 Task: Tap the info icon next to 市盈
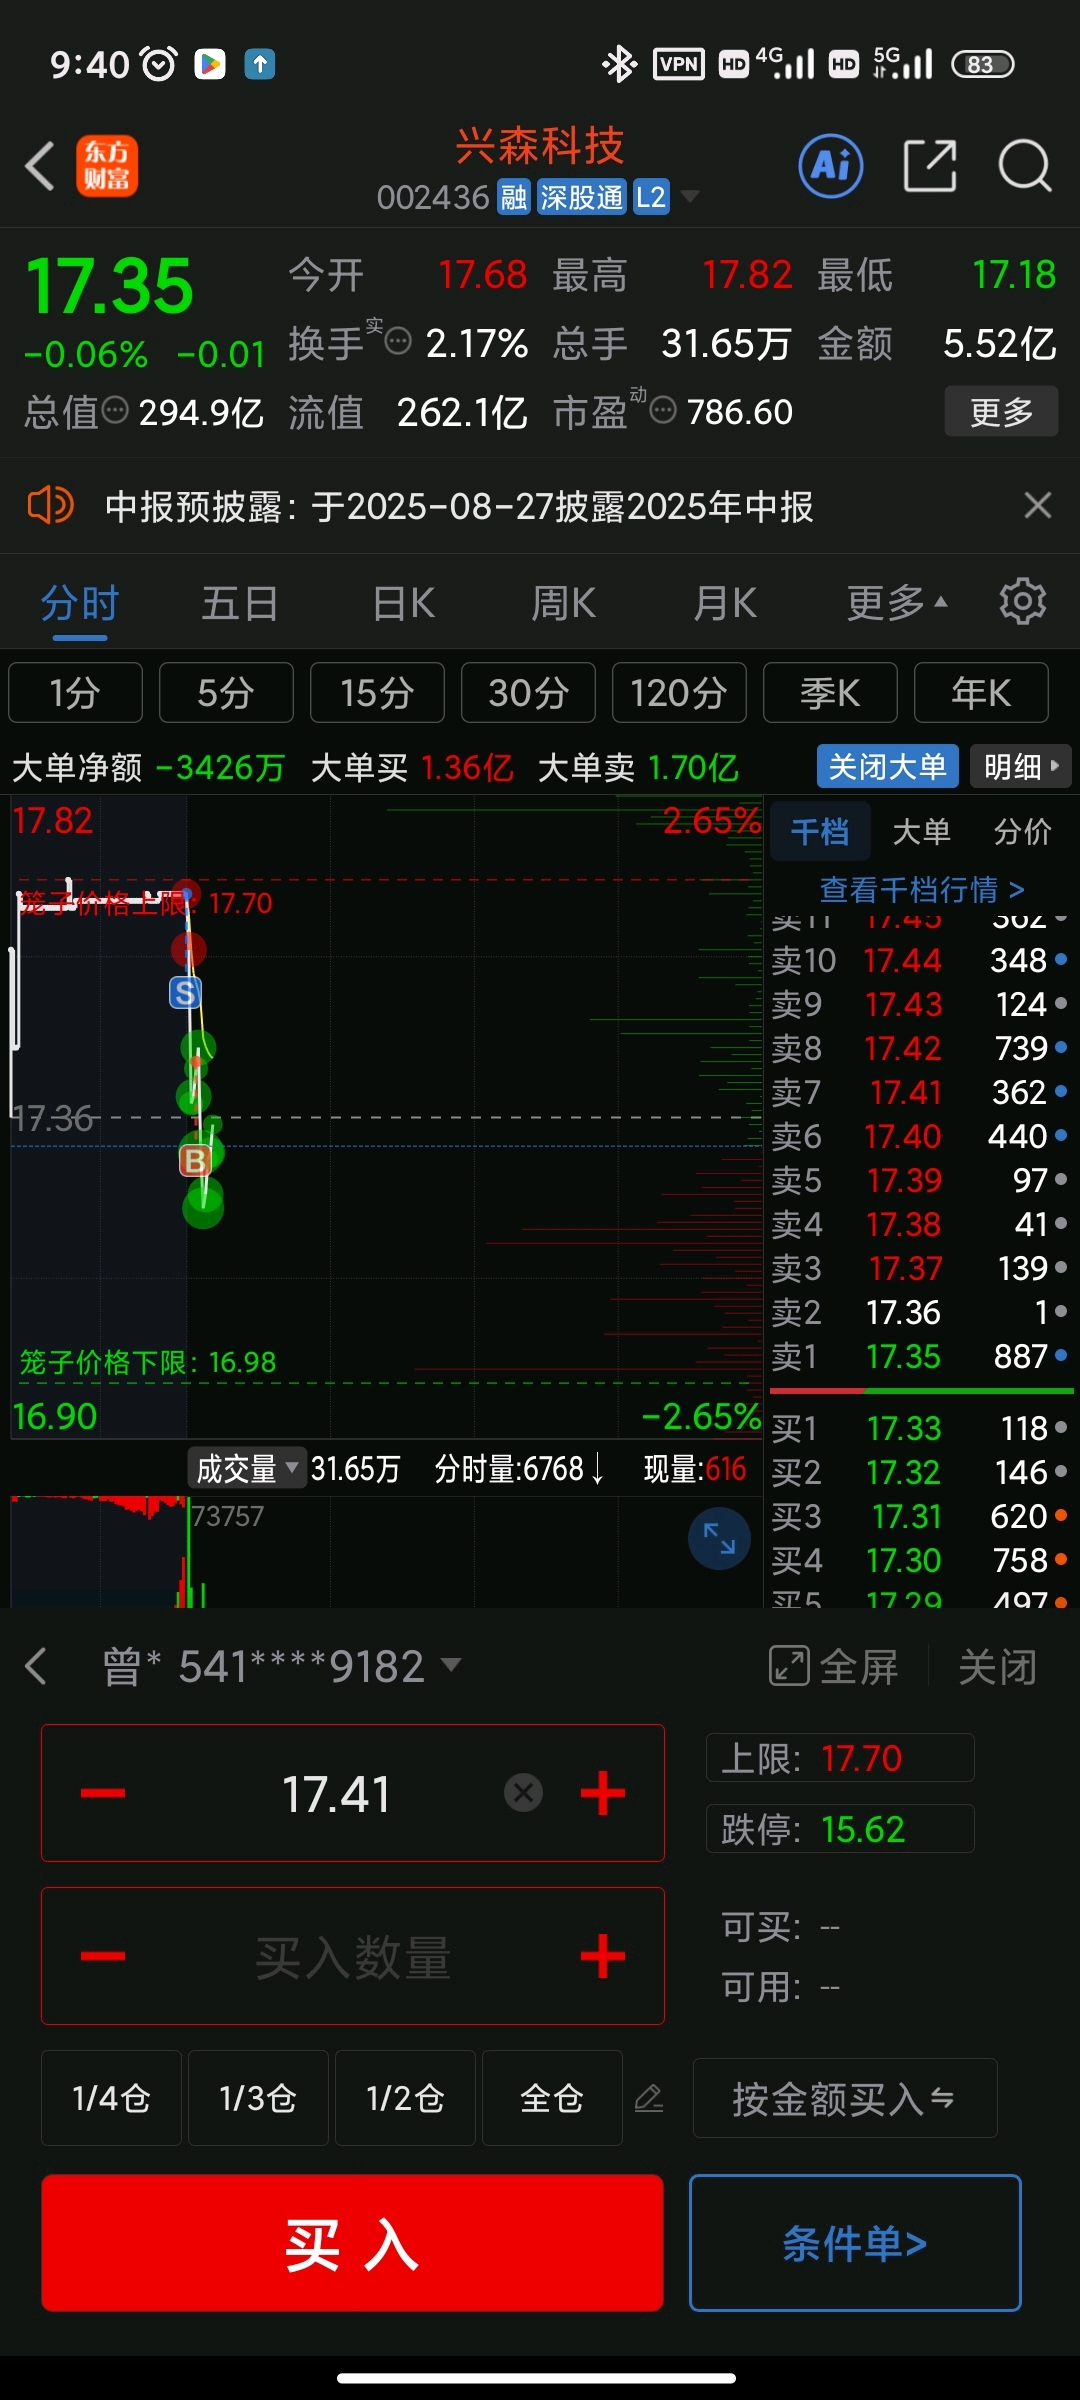[x=663, y=410]
